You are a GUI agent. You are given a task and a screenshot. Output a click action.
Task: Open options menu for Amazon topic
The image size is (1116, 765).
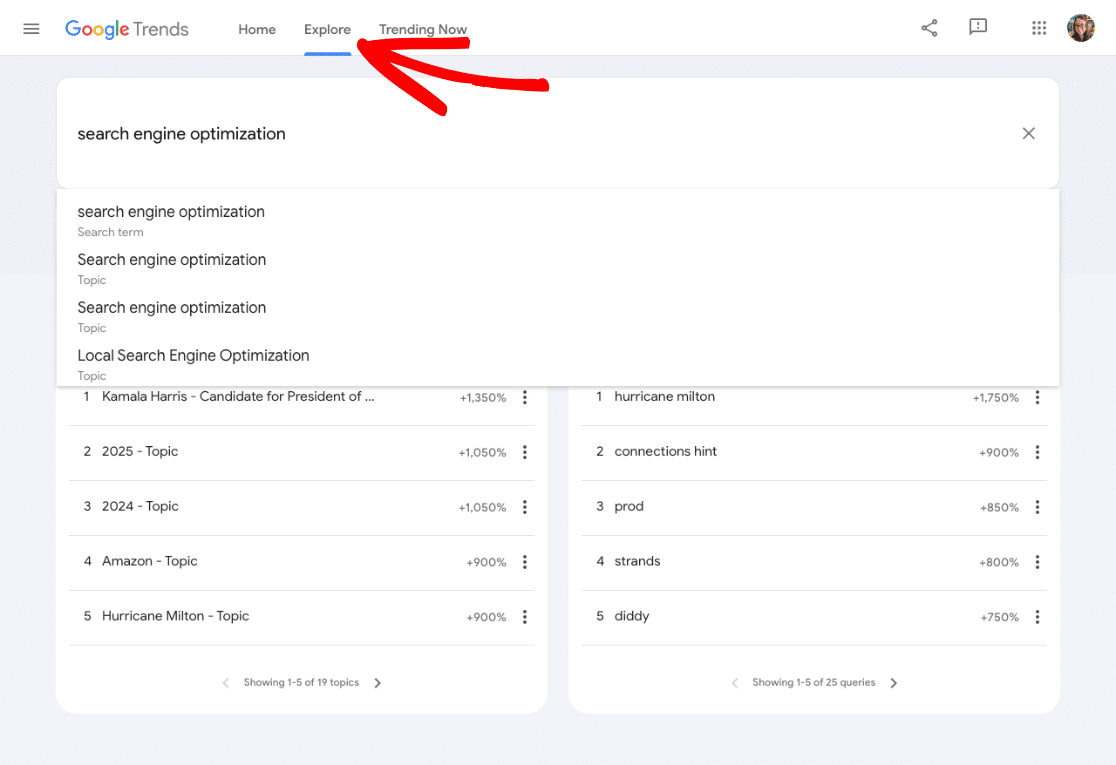pos(525,562)
